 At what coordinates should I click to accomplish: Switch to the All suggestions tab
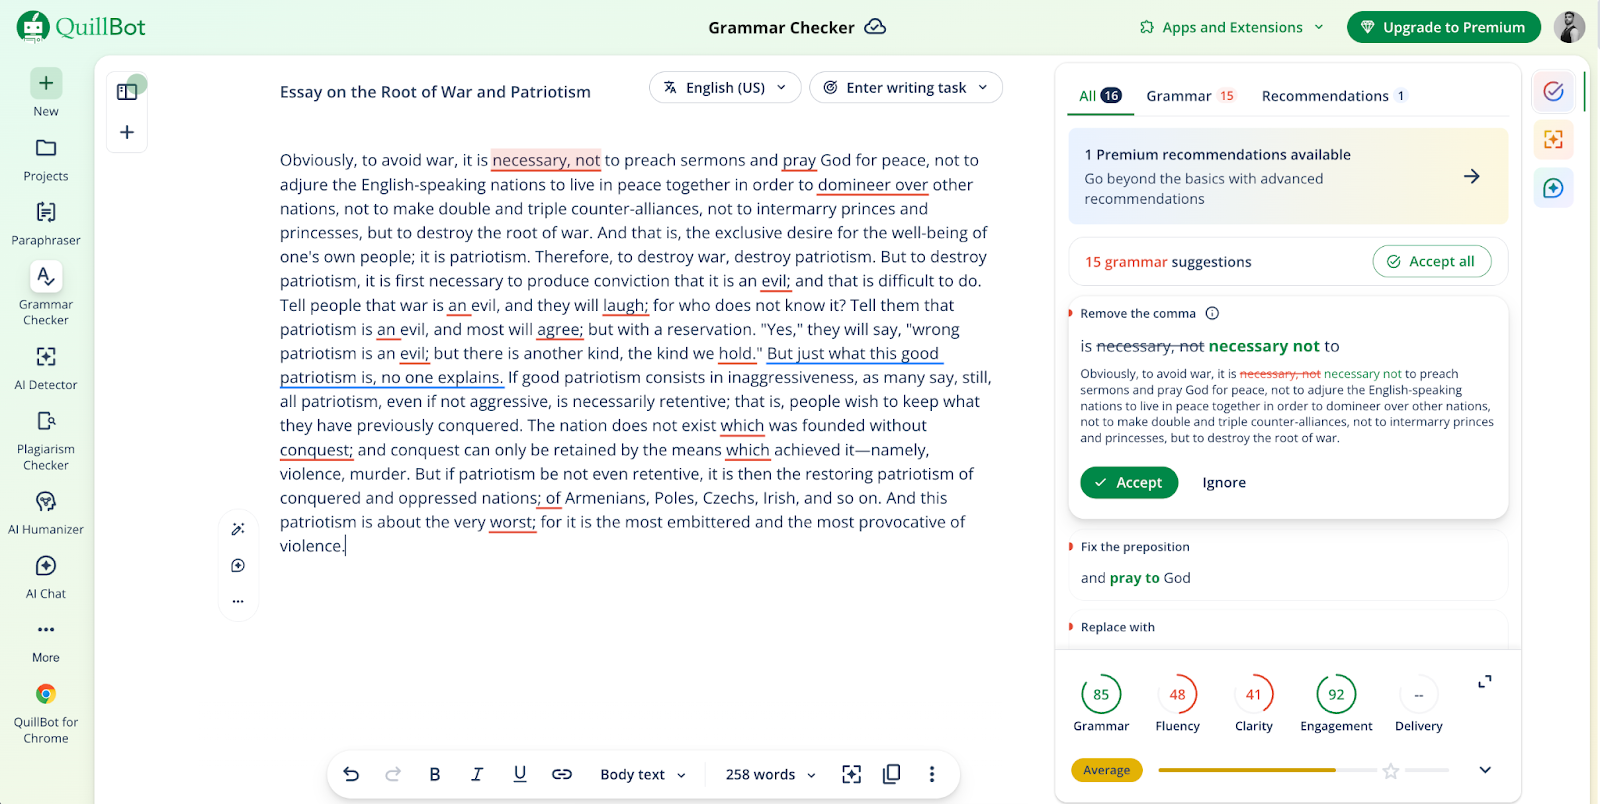1100,96
